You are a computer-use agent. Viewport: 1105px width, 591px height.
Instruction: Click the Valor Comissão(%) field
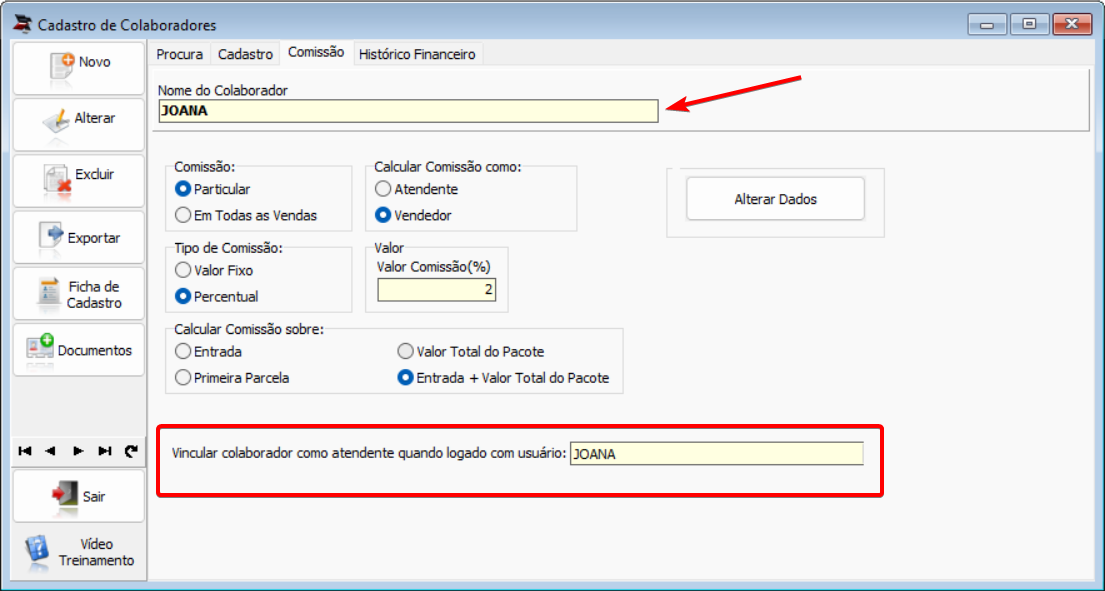coord(436,290)
